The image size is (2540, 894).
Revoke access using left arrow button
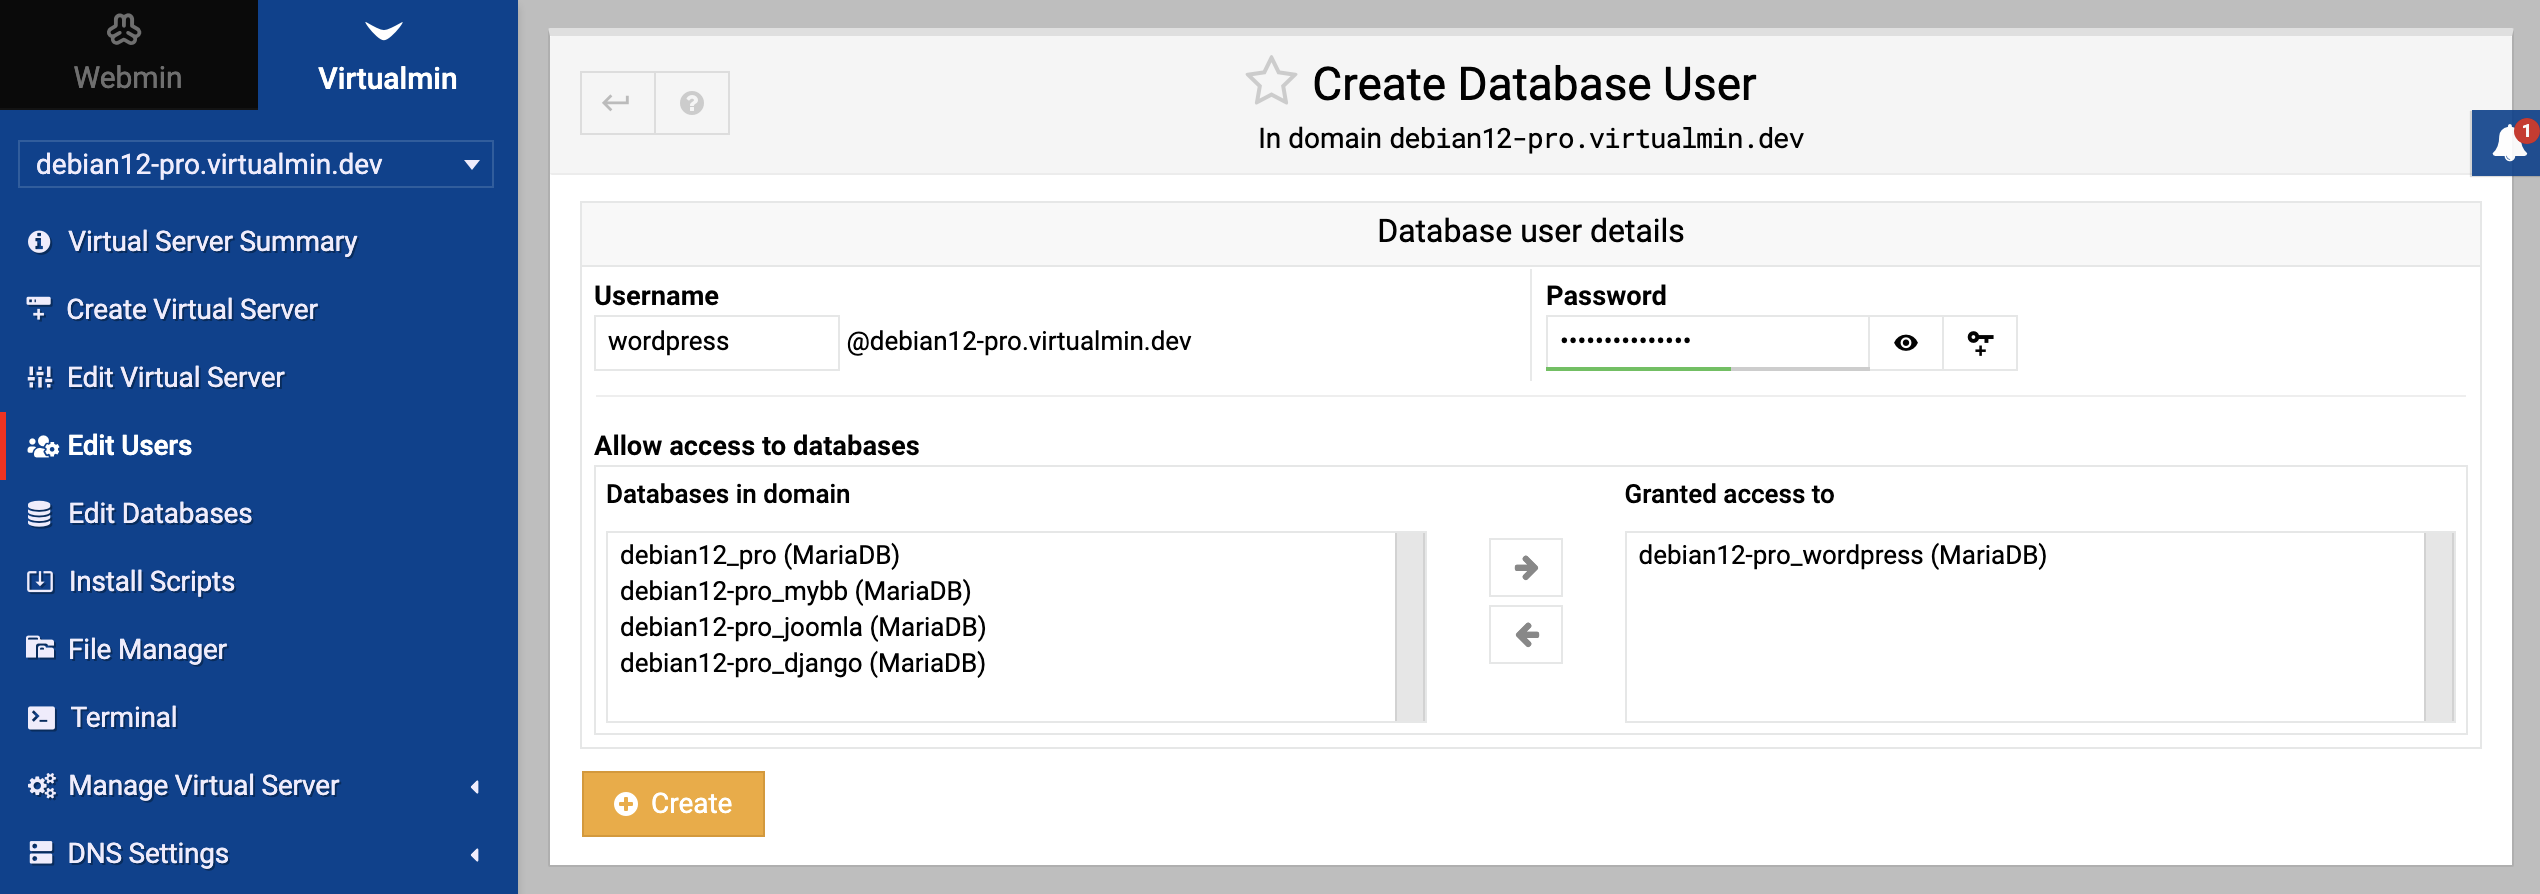(1526, 634)
